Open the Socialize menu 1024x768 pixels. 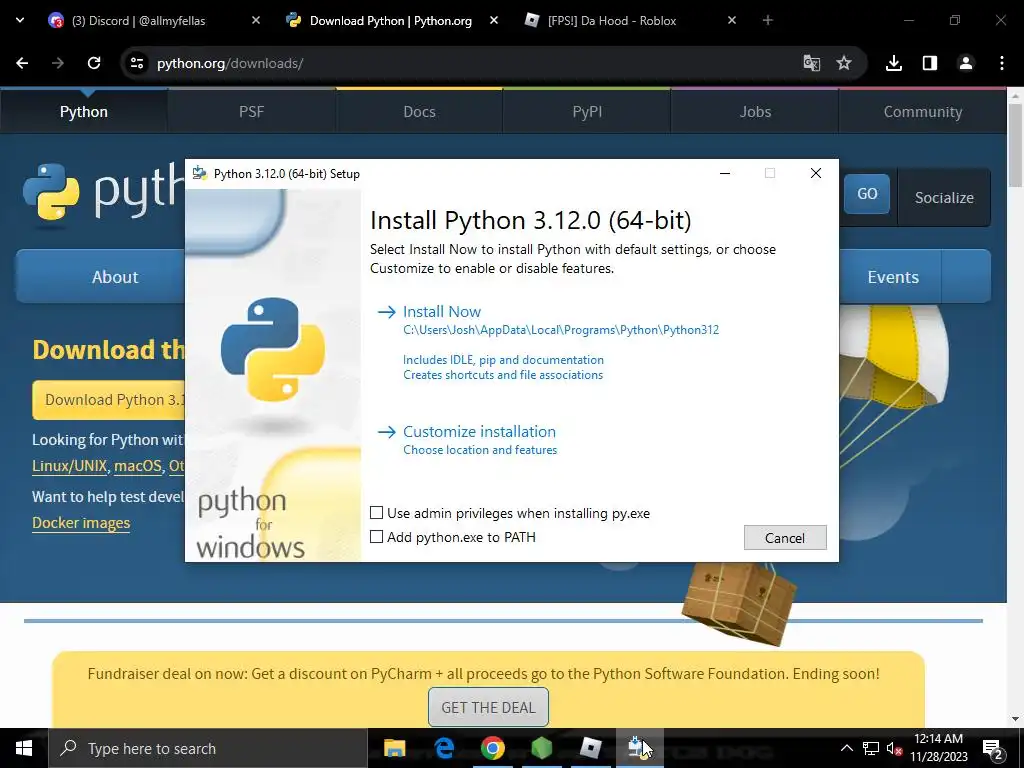944,197
